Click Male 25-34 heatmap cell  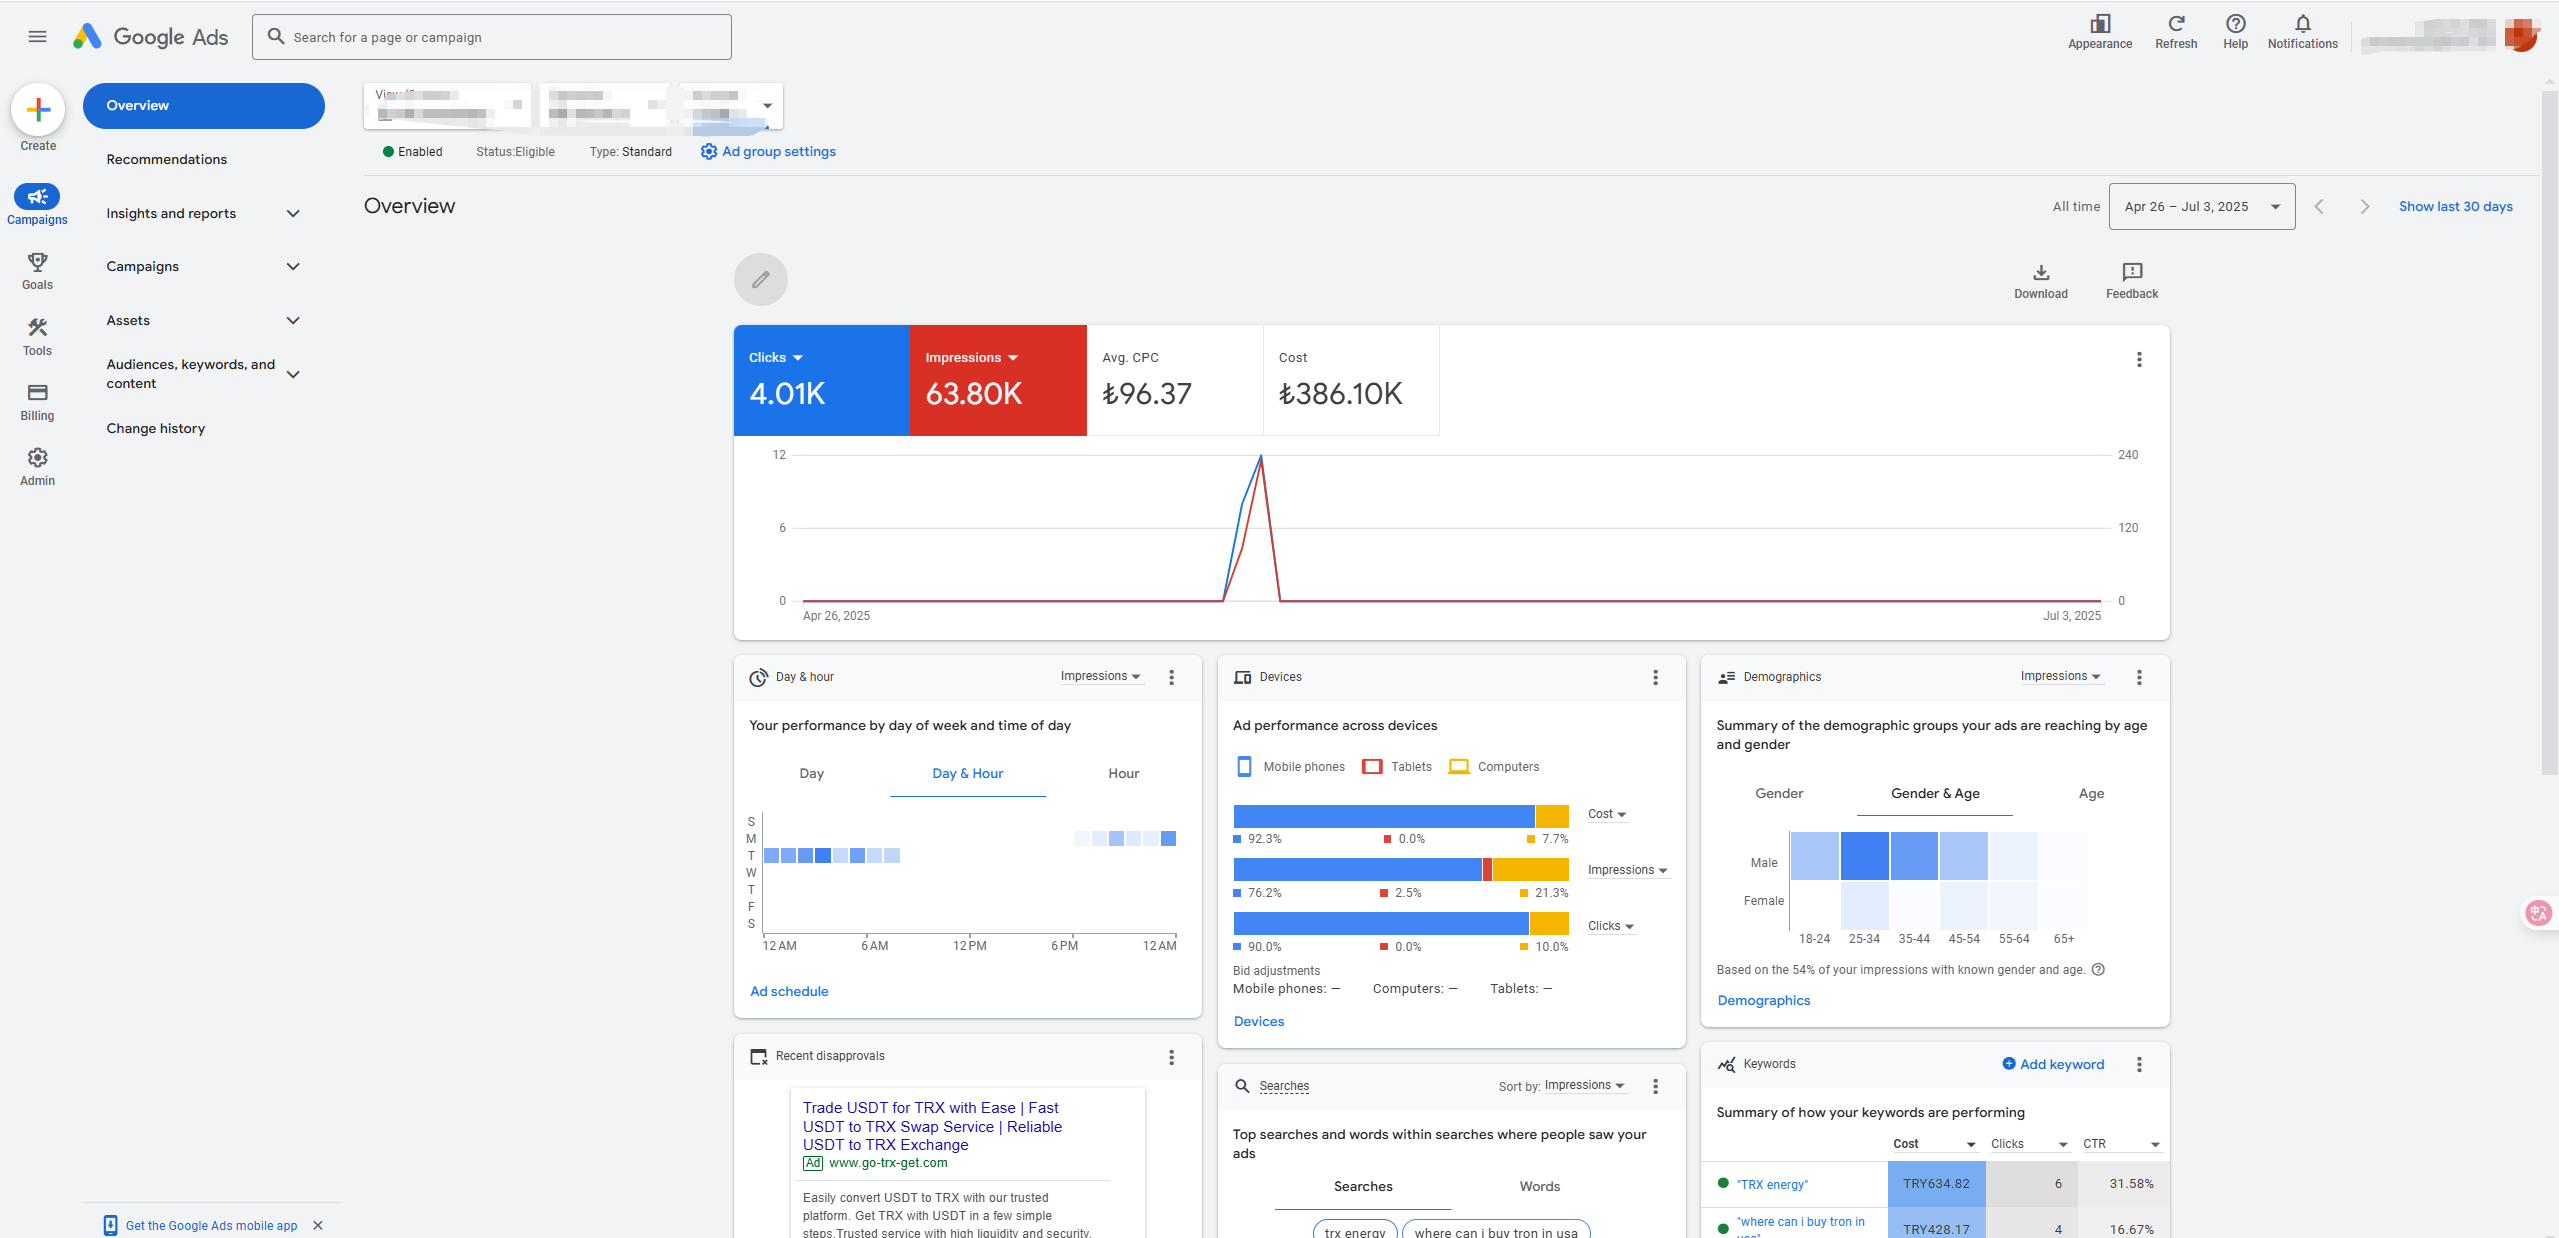coord(1864,856)
